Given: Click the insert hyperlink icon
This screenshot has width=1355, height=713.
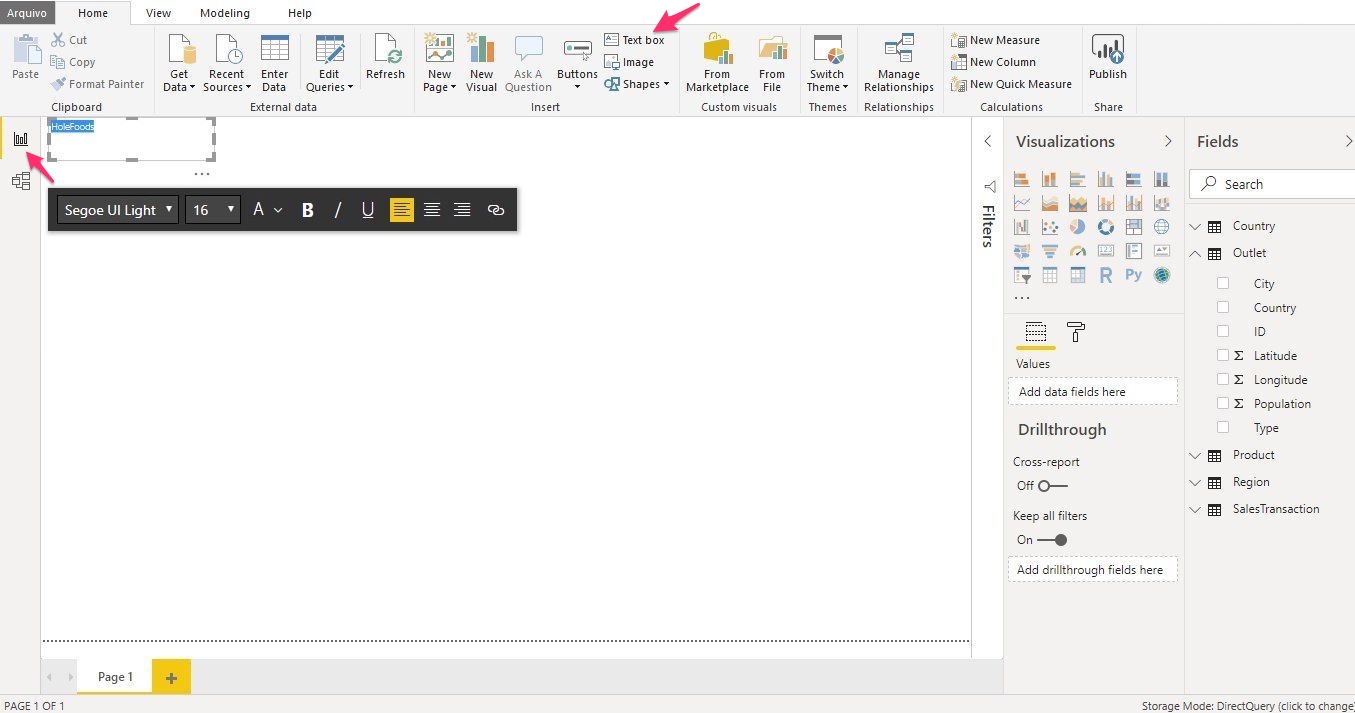Looking at the screenshot, I should coord(495,210).
